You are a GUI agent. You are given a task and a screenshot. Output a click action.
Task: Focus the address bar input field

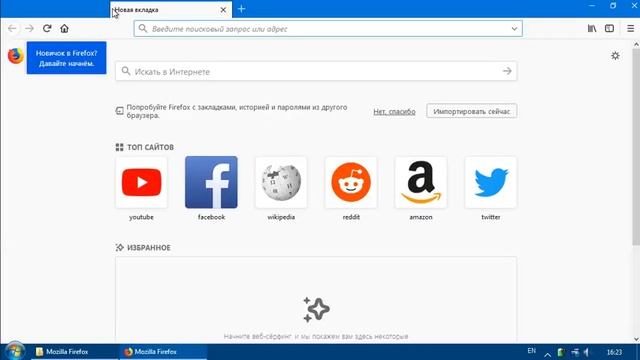click(329, 29)
